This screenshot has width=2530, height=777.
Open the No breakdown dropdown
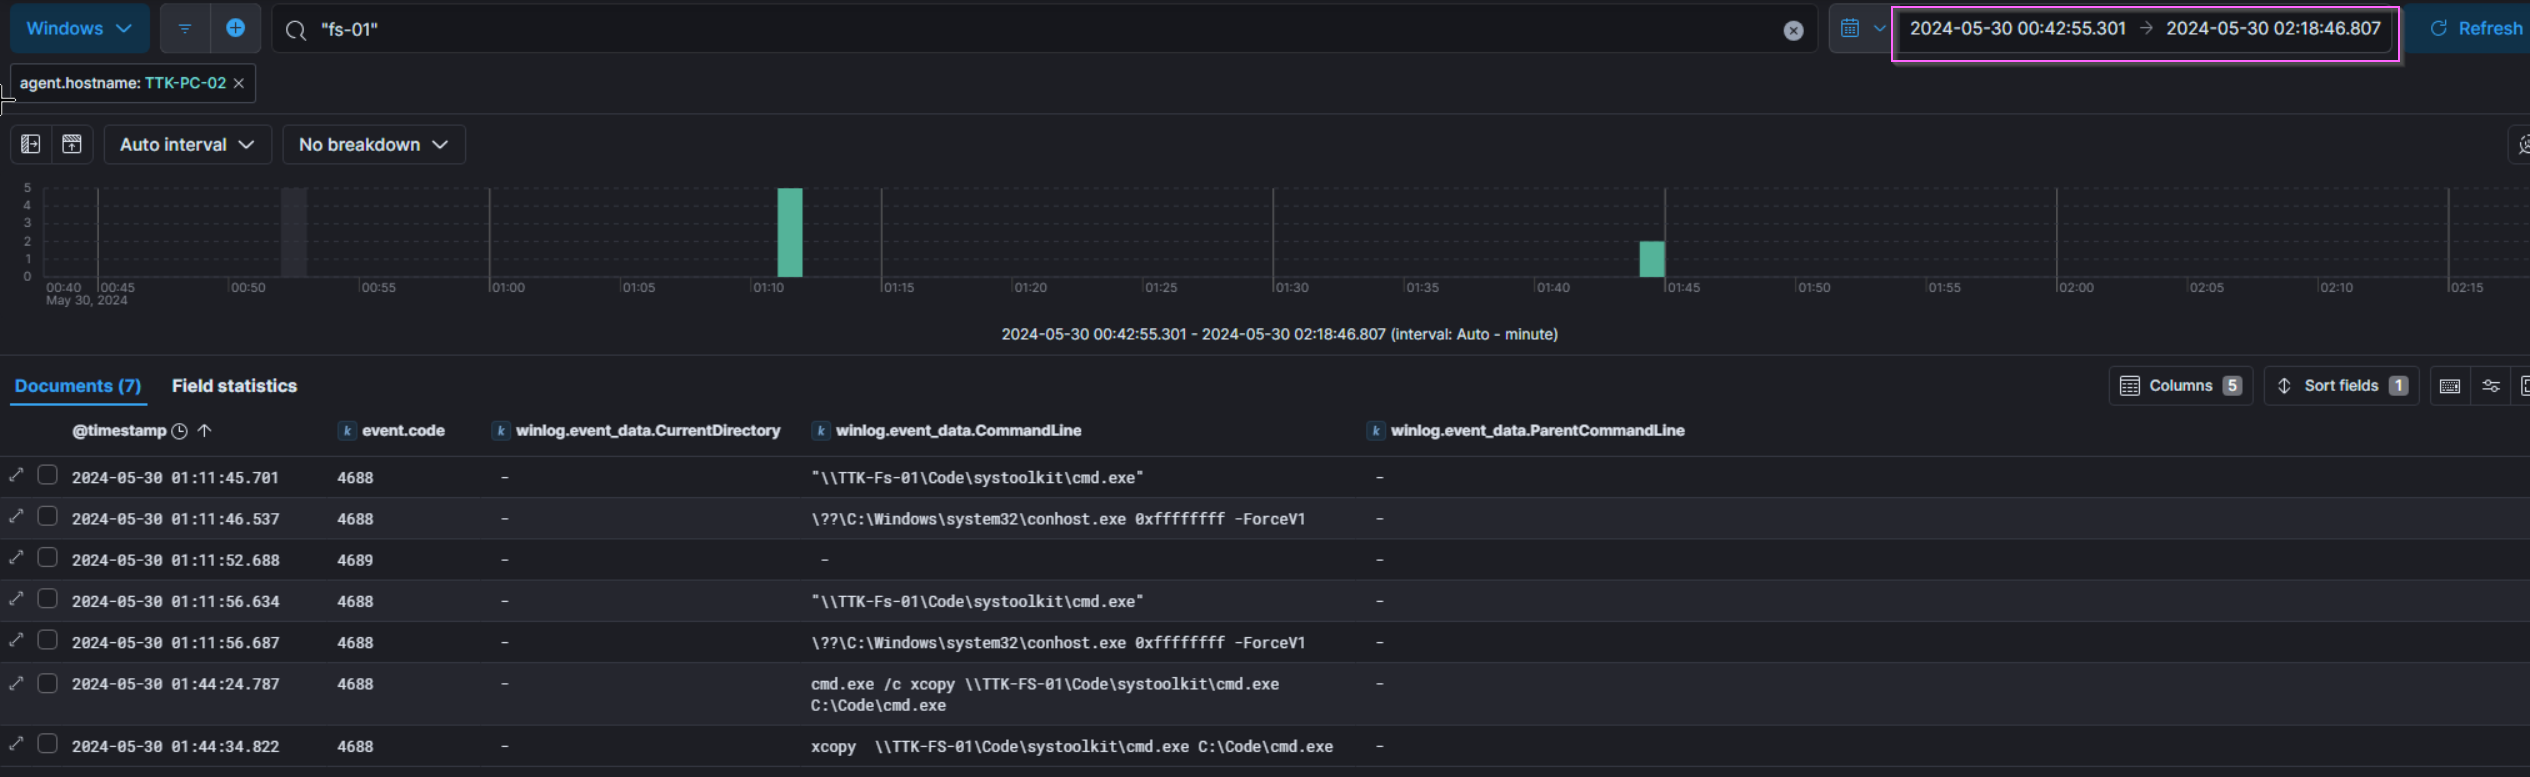coord(373,145)
